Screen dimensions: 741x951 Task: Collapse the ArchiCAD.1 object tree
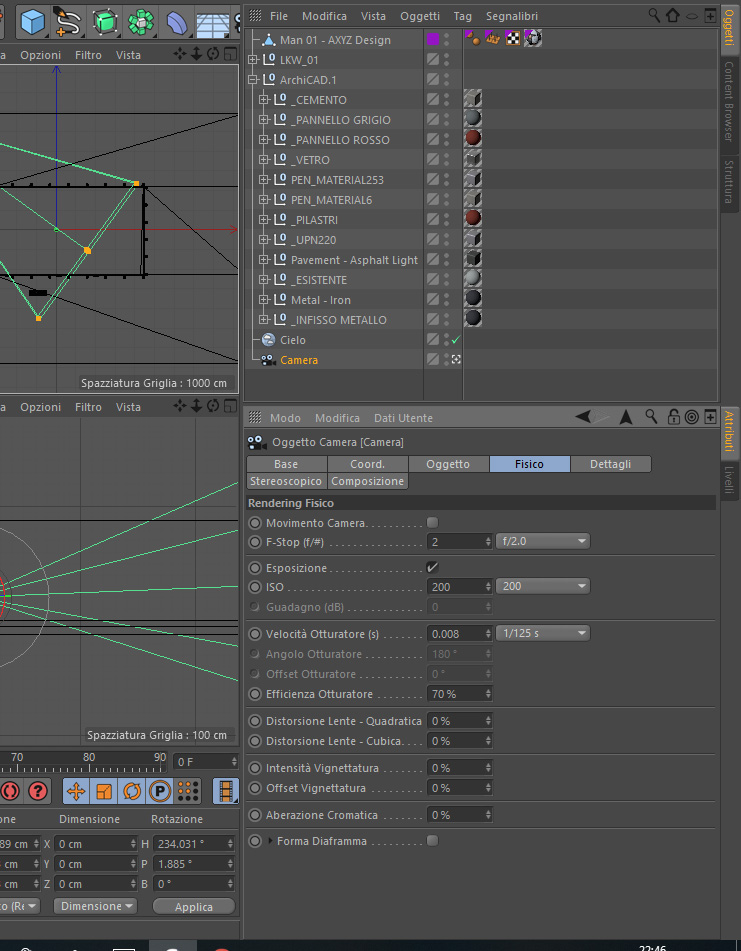pos(253,79)
